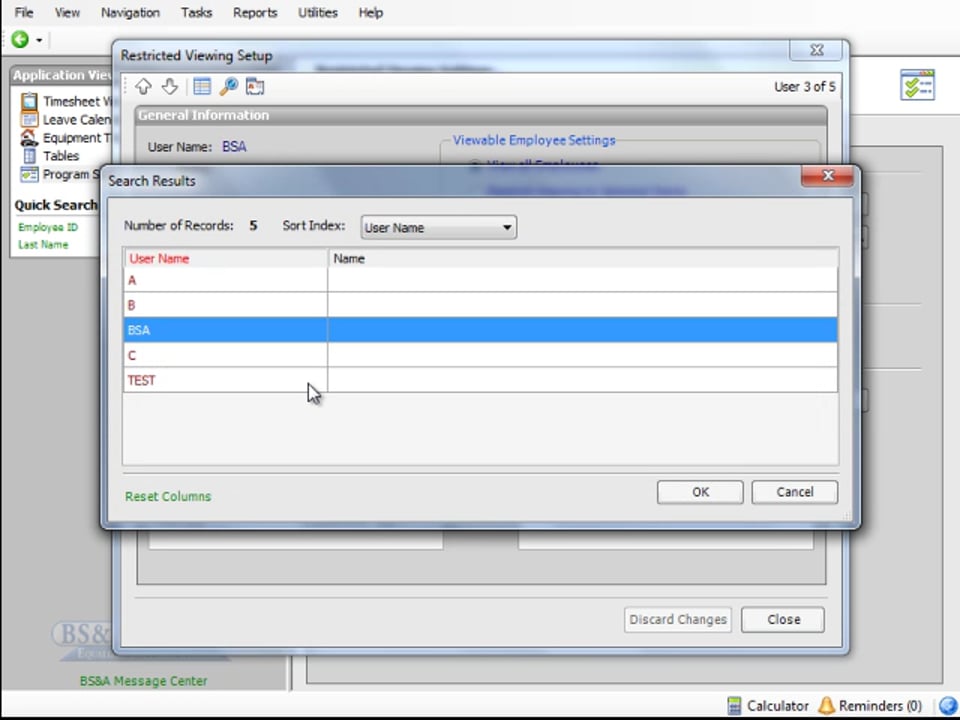Click the checklist icon in the top right
960x720 pixels.
917,84
